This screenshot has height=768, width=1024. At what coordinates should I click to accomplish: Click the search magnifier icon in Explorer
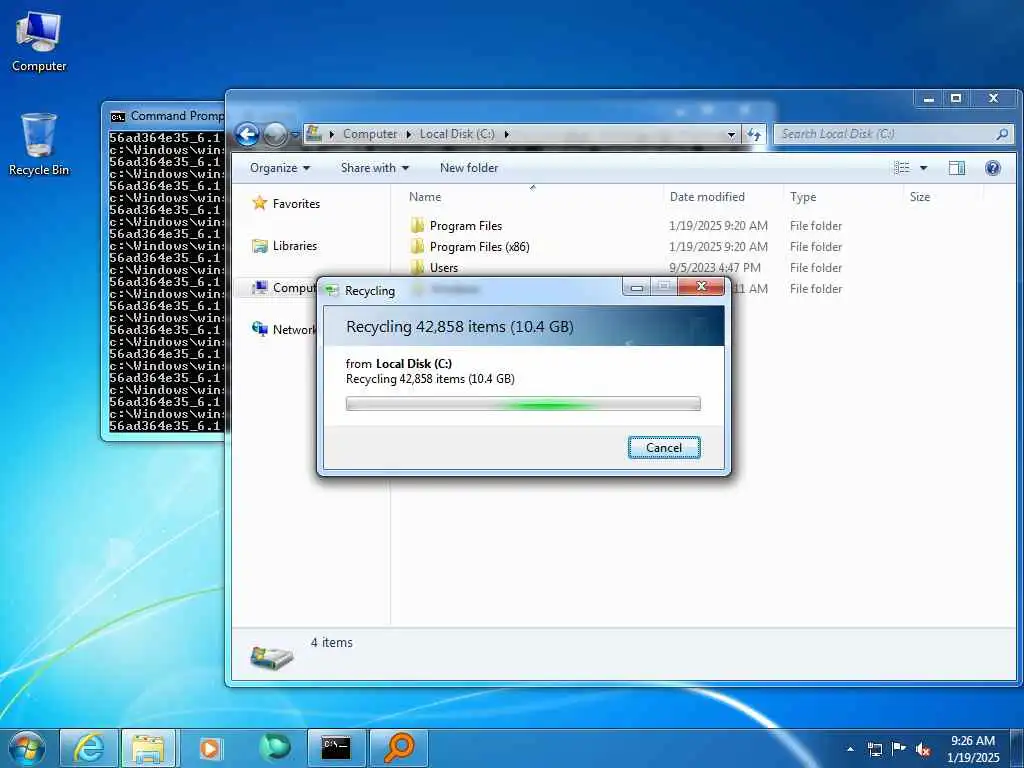click(x=1002, y=134)
